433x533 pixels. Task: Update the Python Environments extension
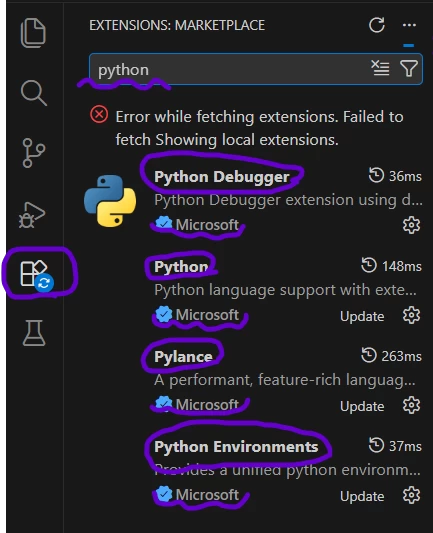pyautogui.click(x=362, y=497)
